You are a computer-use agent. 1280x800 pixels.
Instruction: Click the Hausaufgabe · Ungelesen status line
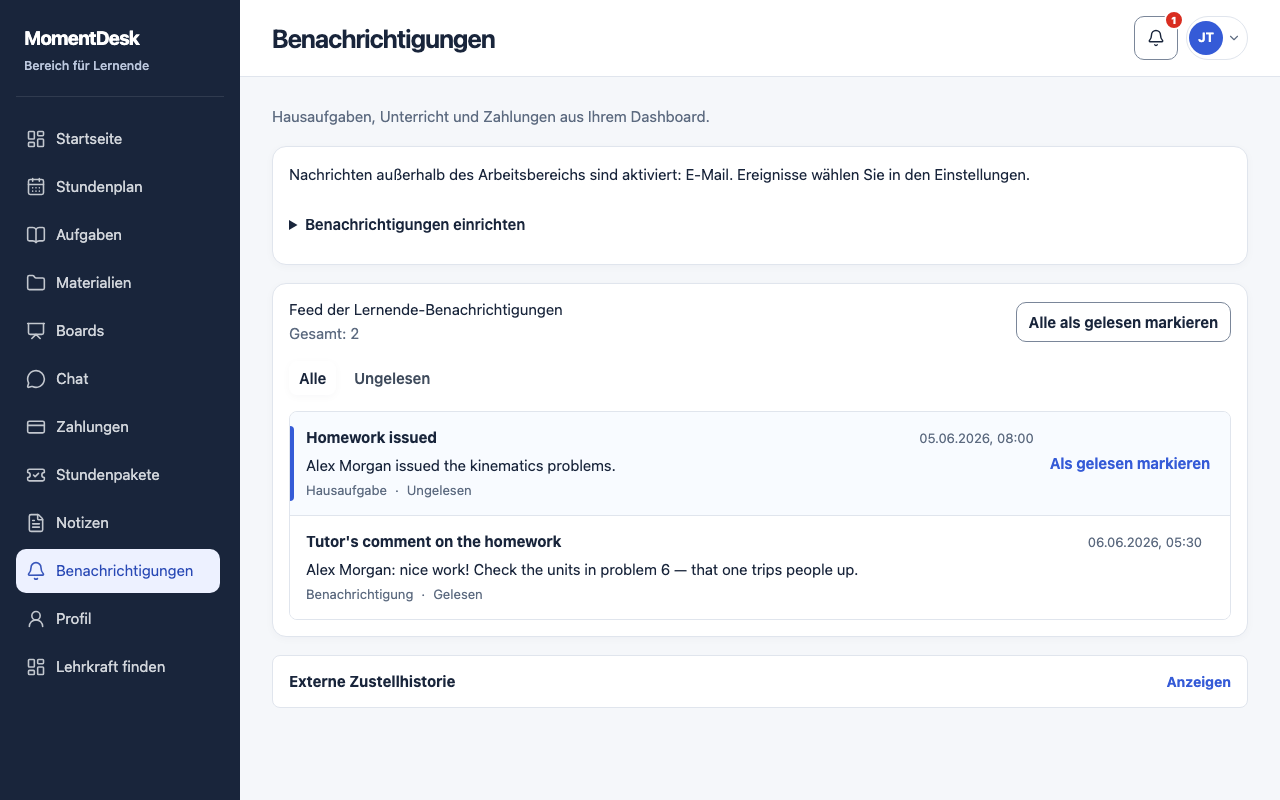pos(389,491)
